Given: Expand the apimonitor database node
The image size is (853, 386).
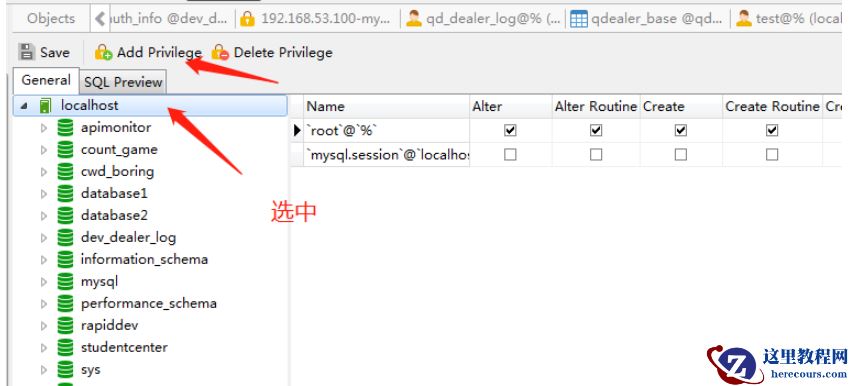Looking at the screenshot, I should (x=44, y=129).
